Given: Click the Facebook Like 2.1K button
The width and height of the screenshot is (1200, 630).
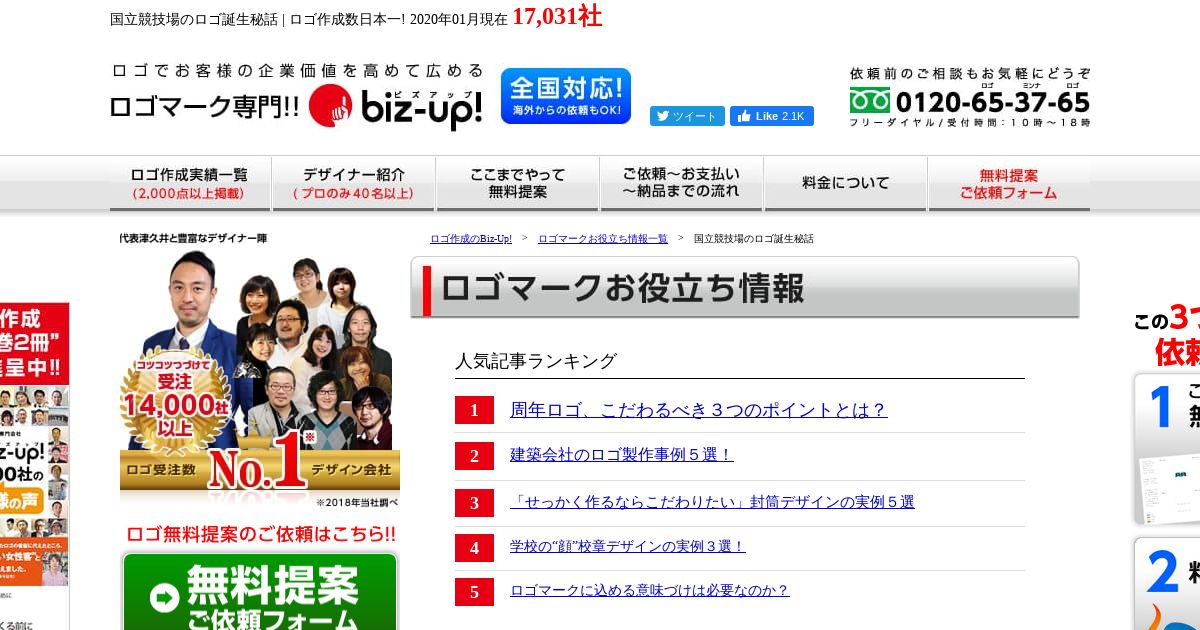Looking at the screenshot, I should (771, 116).
